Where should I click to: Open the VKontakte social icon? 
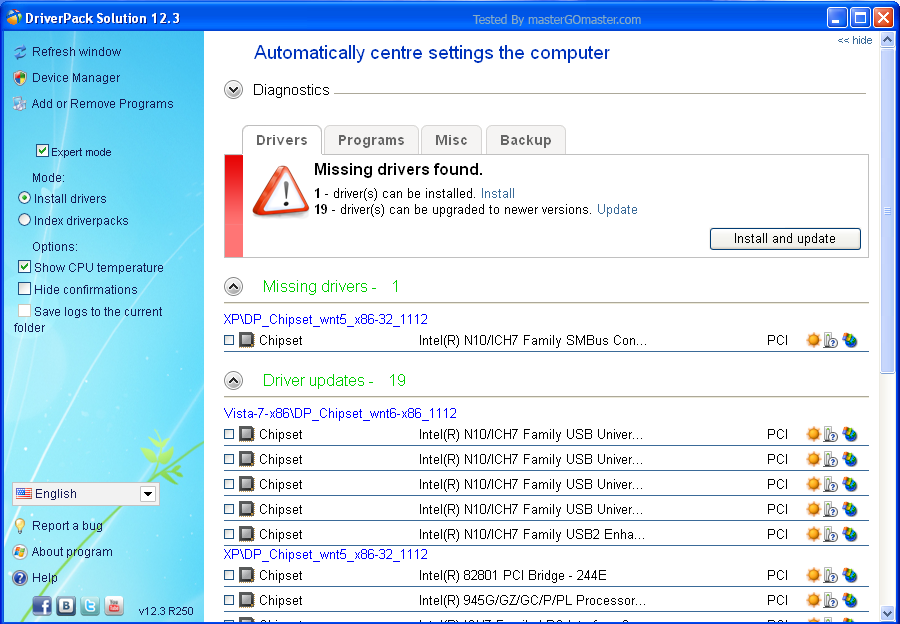66,606
